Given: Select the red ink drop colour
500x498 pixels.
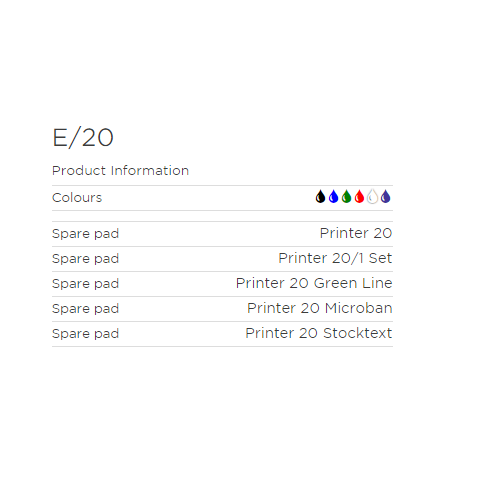Looking at the screenshot, I should click(359, 196).
